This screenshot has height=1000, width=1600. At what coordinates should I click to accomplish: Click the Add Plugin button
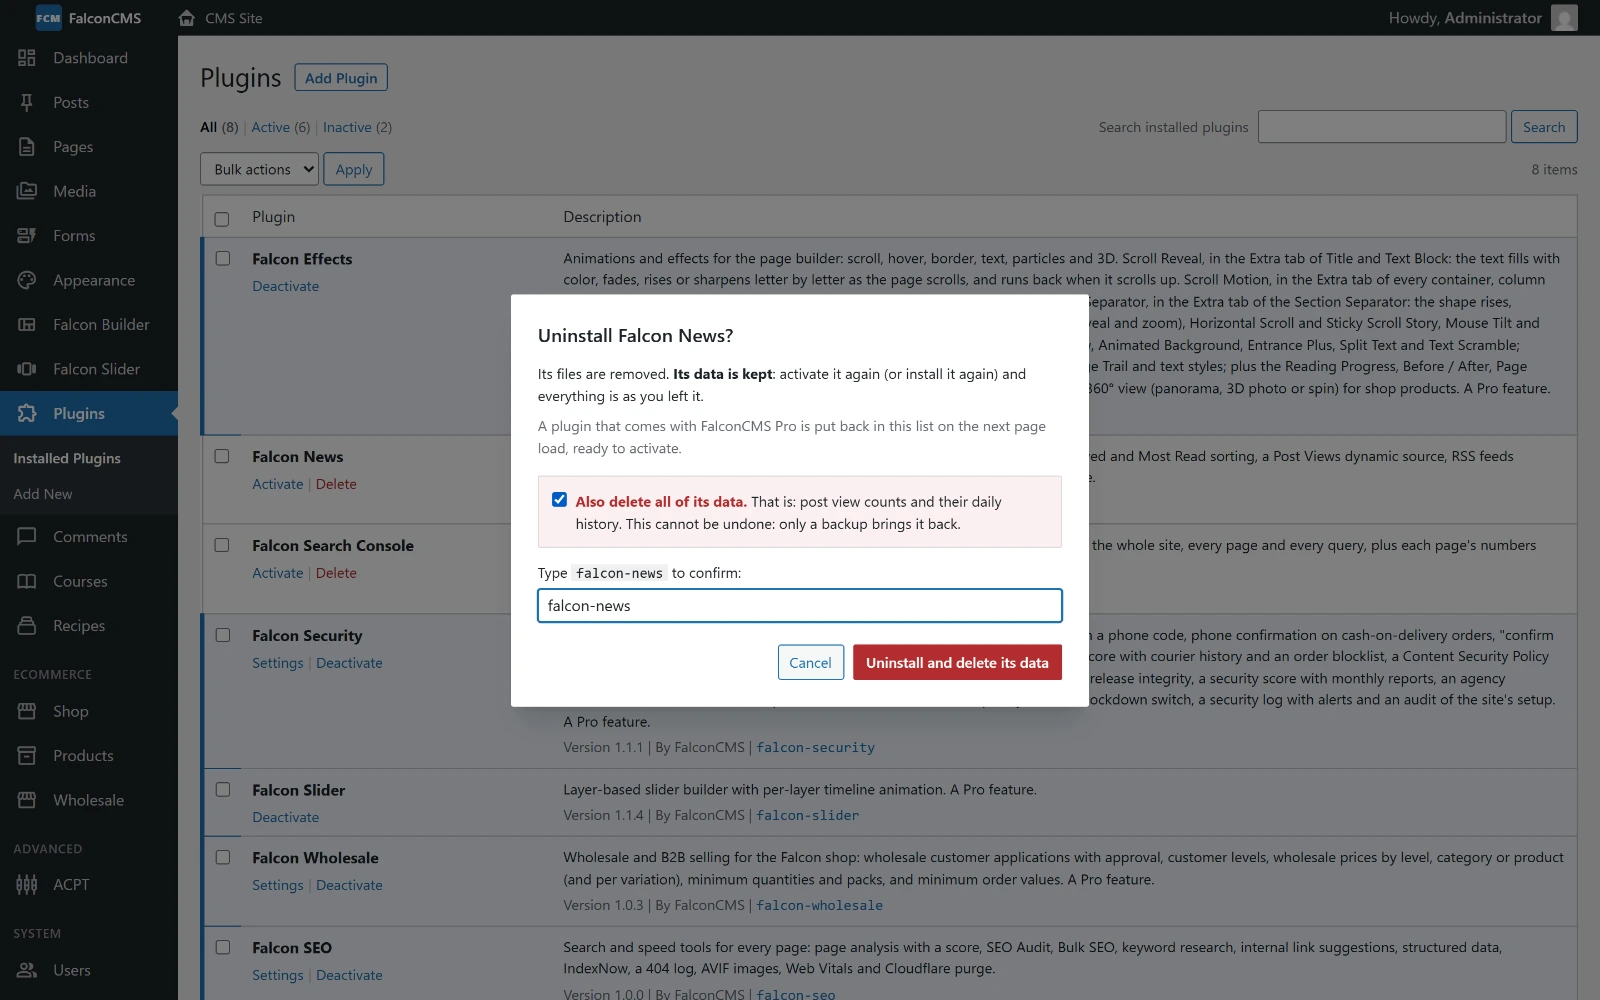341,78
